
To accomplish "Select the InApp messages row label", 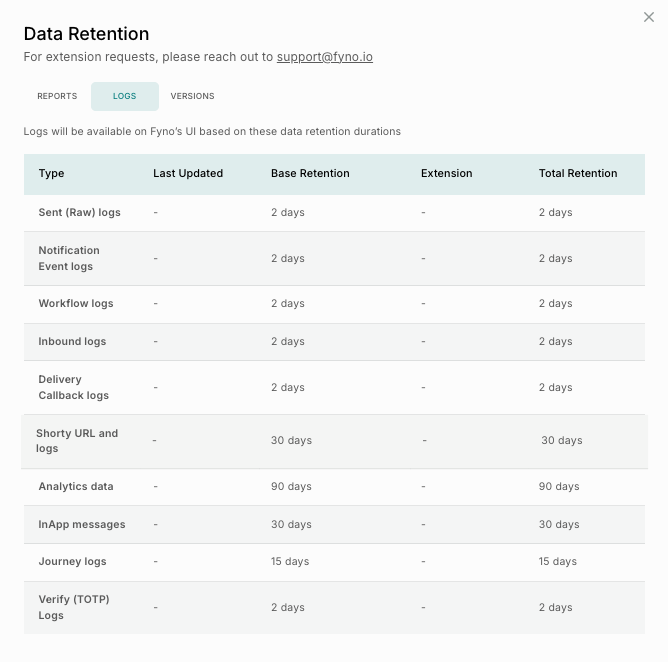I will 82,524.
